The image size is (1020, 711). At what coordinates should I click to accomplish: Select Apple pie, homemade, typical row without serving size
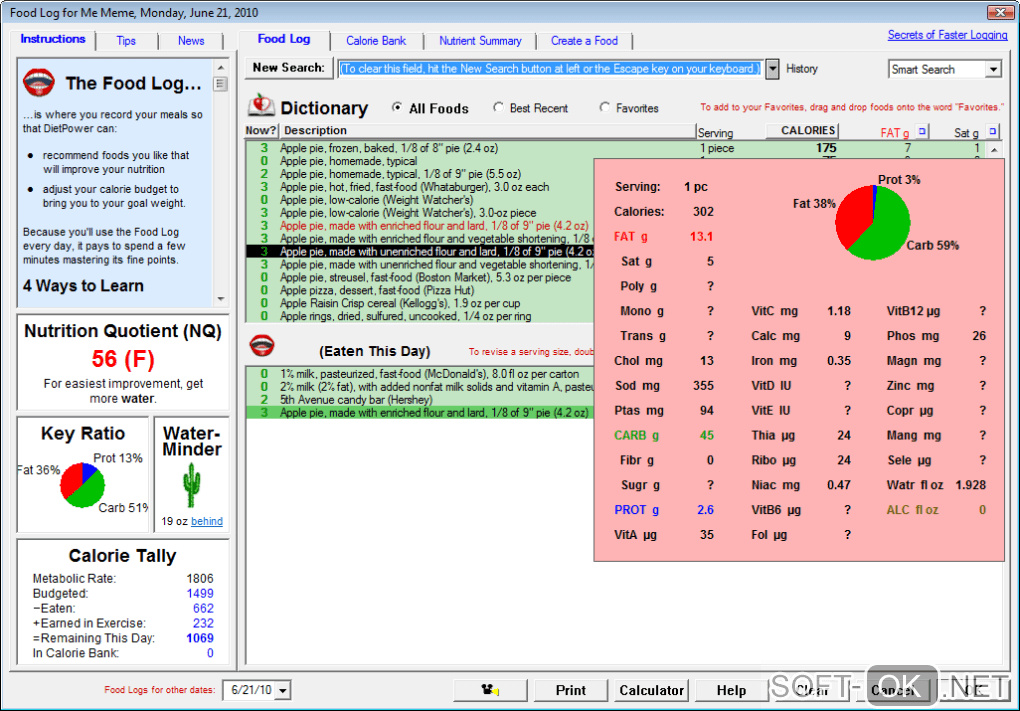coord(420,161)
